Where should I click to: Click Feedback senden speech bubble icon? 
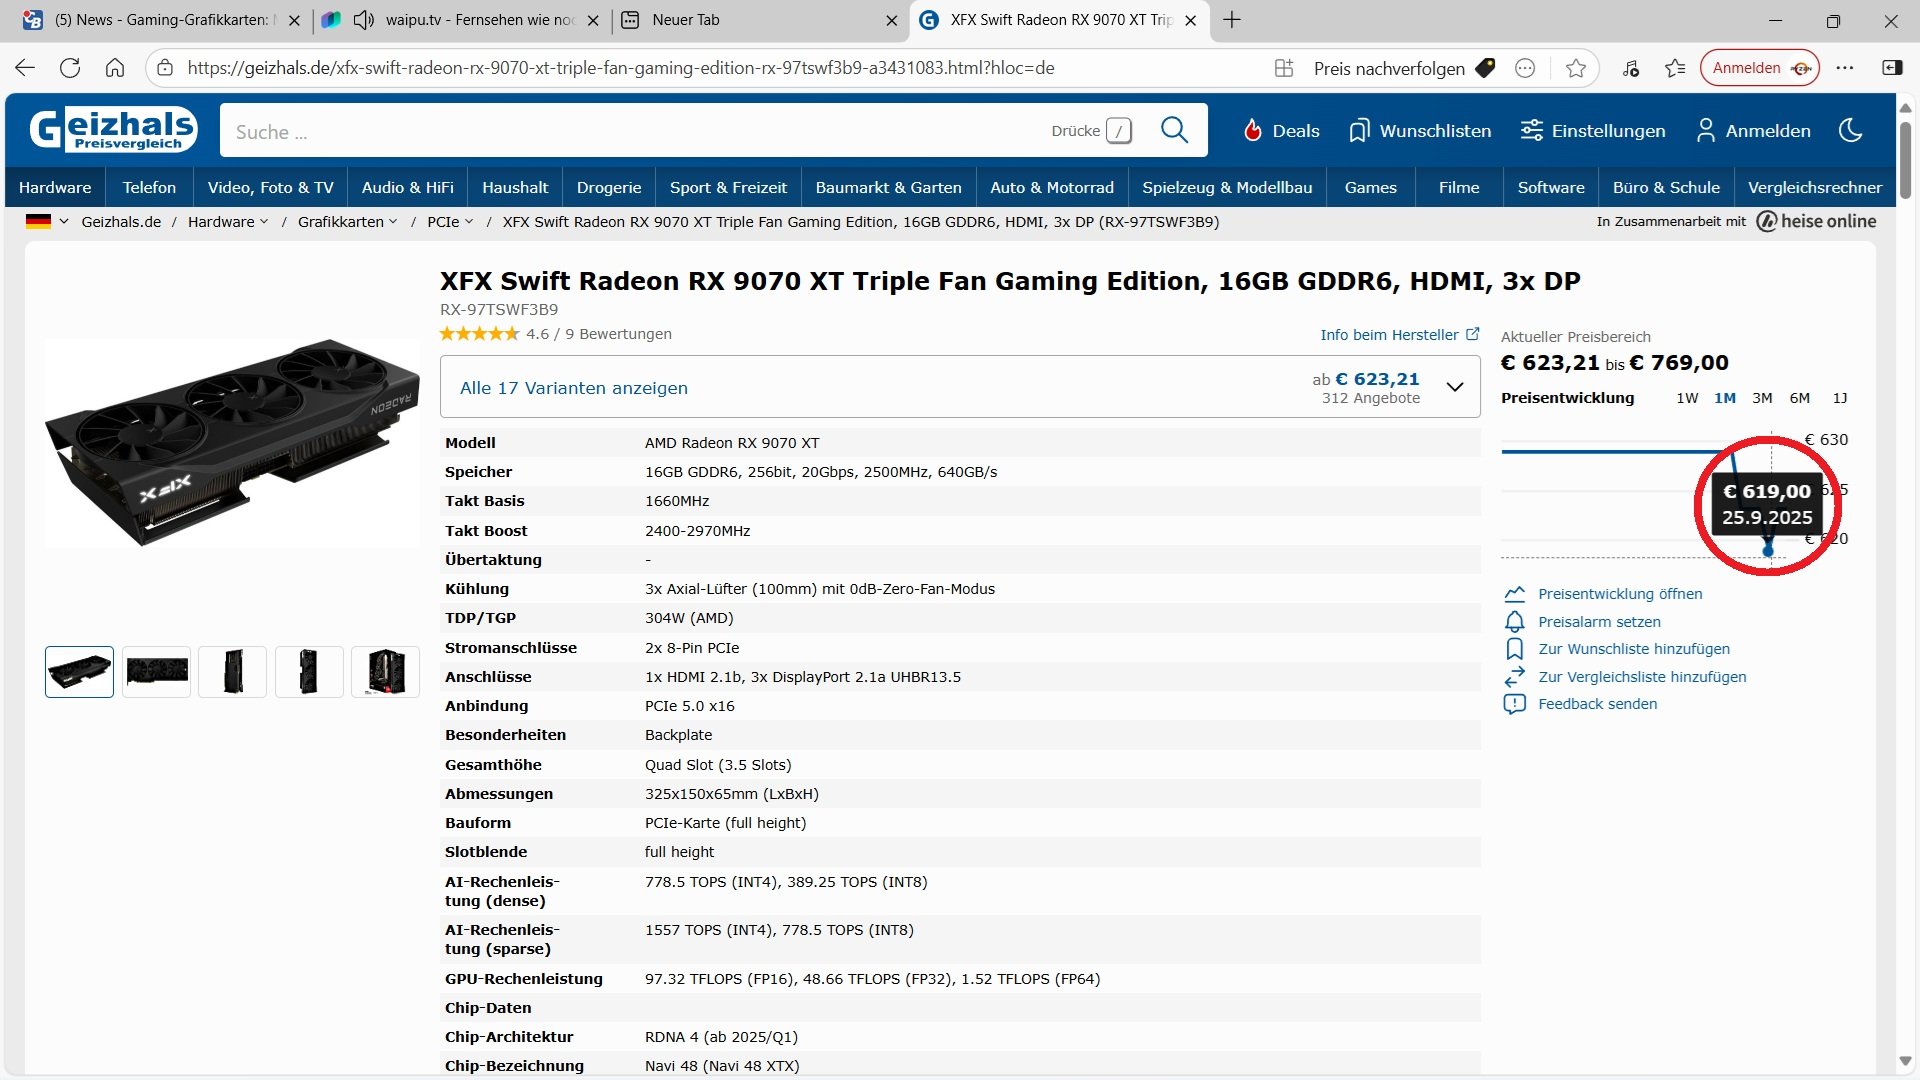point(1515,704)
